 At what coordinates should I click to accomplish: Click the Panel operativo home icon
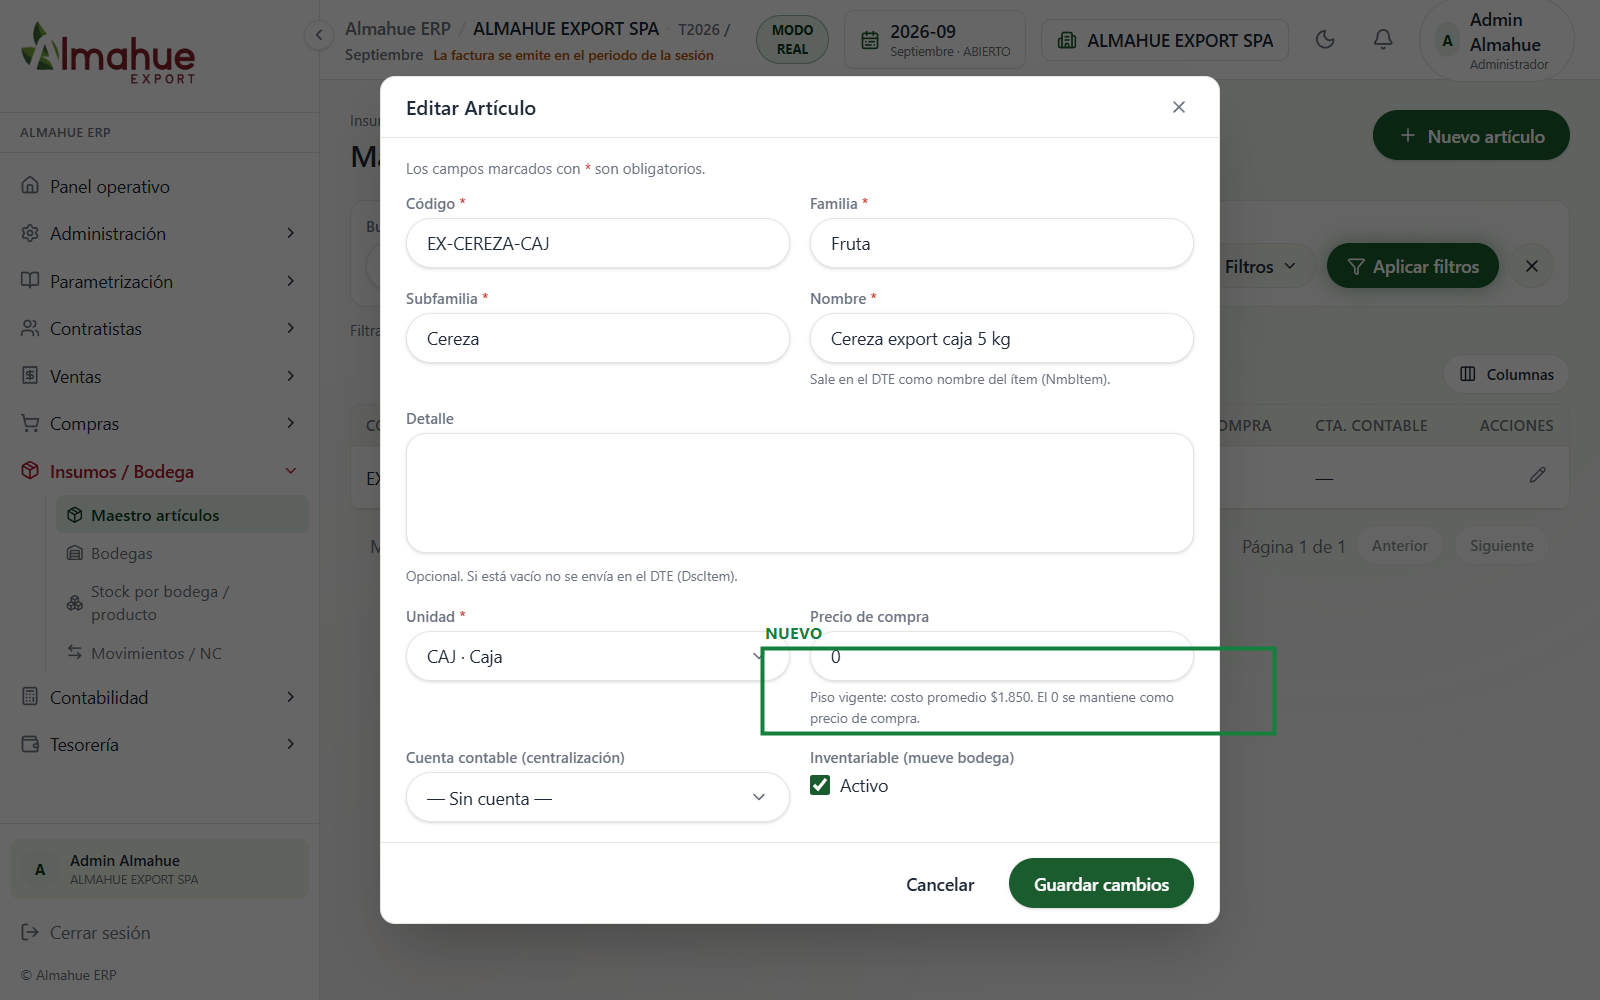tap(30, 186)
